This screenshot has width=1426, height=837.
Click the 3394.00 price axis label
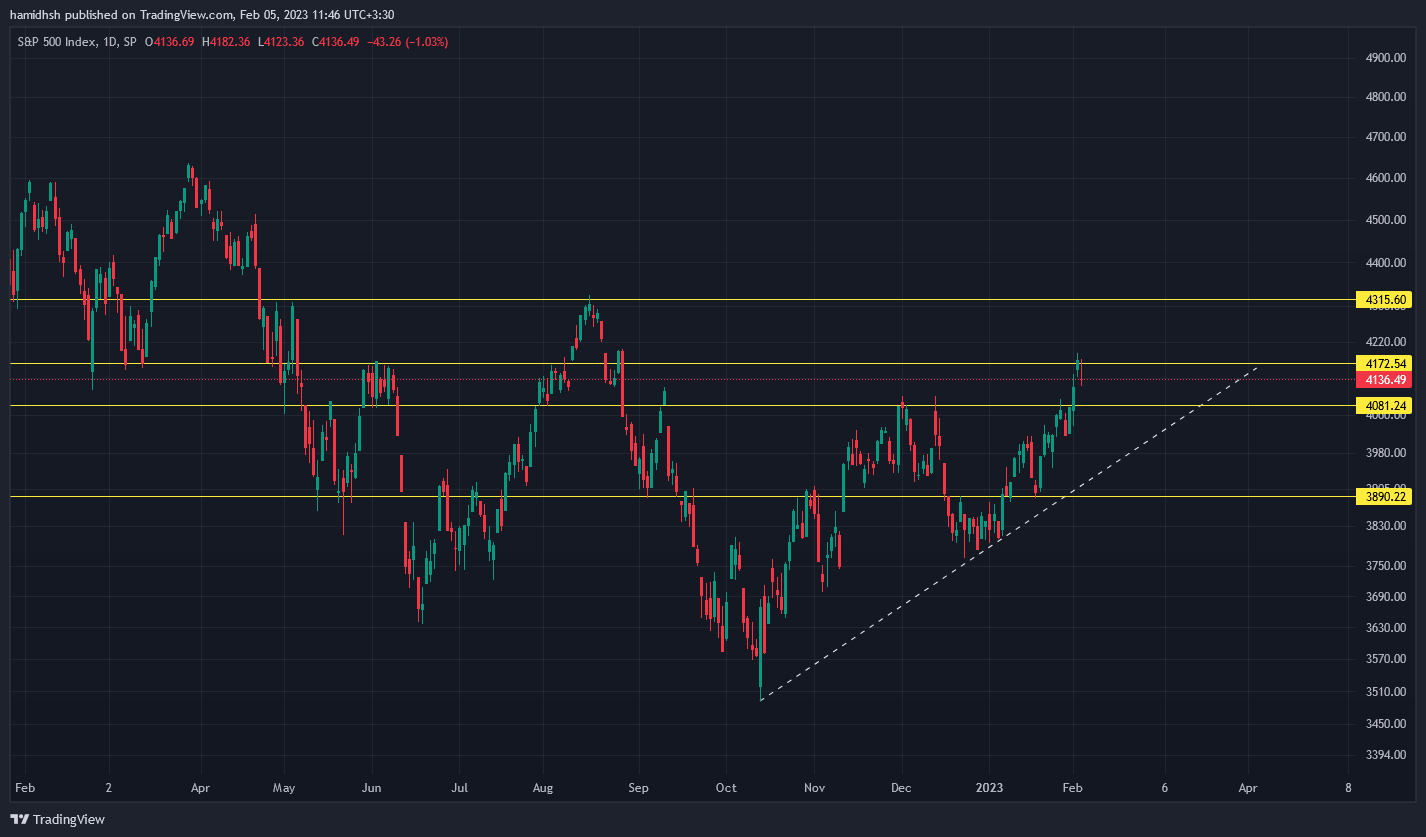[1386, 755]
